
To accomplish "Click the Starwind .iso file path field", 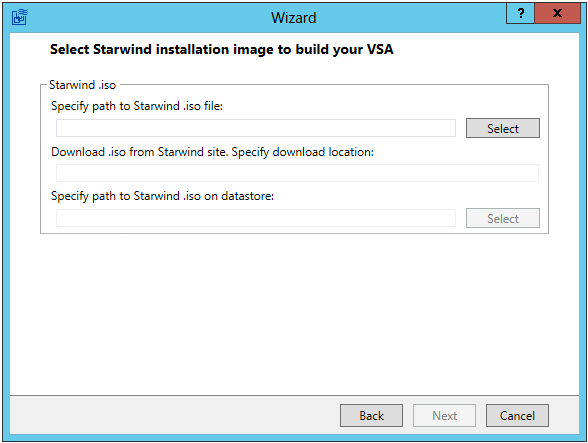I will [256, 128].
